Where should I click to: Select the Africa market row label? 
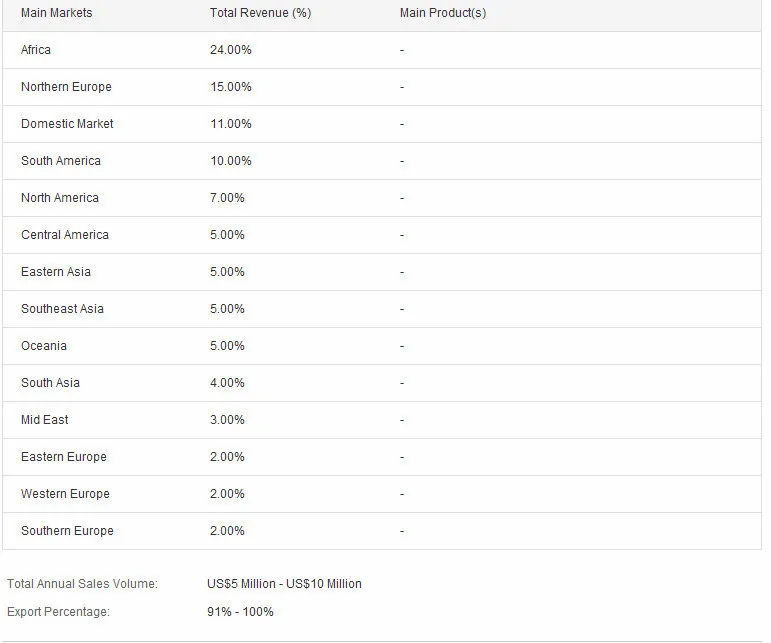coord(36,50)
